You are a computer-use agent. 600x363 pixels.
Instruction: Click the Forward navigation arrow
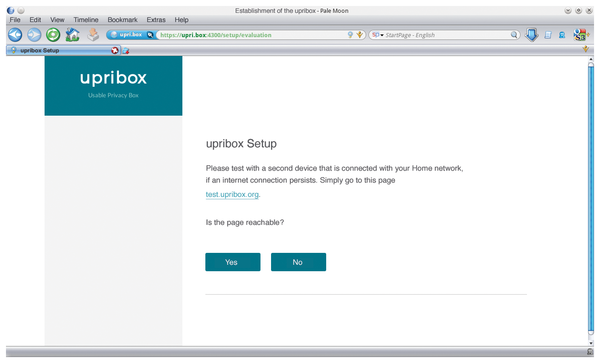pyautogui.click(x=34, y=35)
